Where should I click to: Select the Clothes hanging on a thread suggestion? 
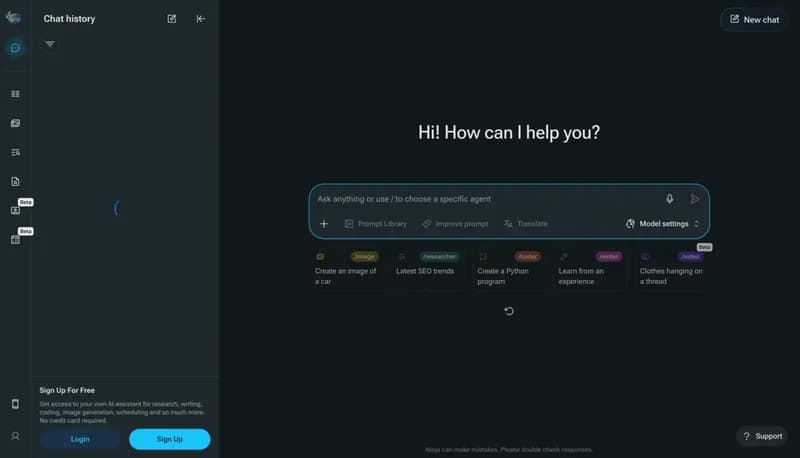click(x=671, y=269)
